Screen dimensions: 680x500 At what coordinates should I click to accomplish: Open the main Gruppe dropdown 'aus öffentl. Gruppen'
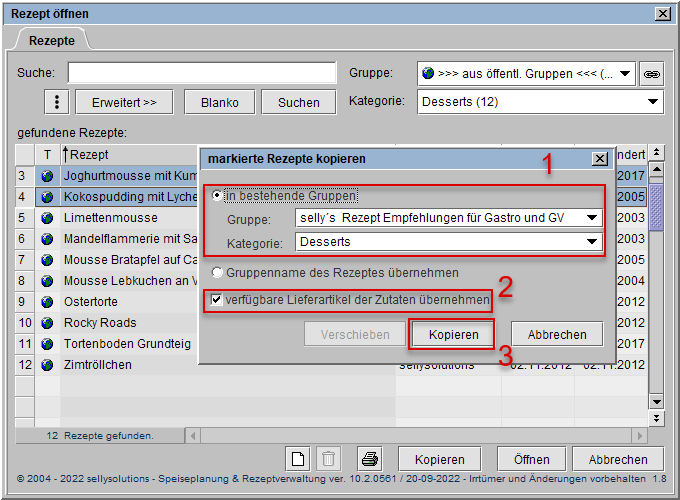click(526, 74)
